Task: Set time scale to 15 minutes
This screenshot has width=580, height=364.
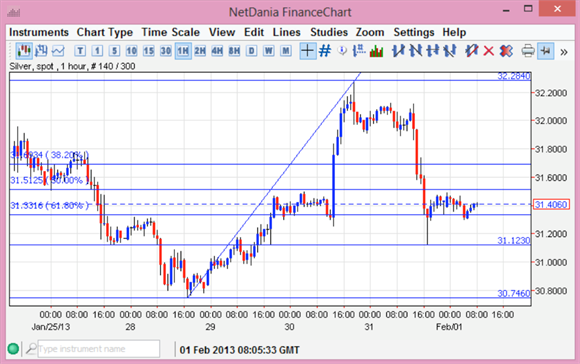Action: 149,51
